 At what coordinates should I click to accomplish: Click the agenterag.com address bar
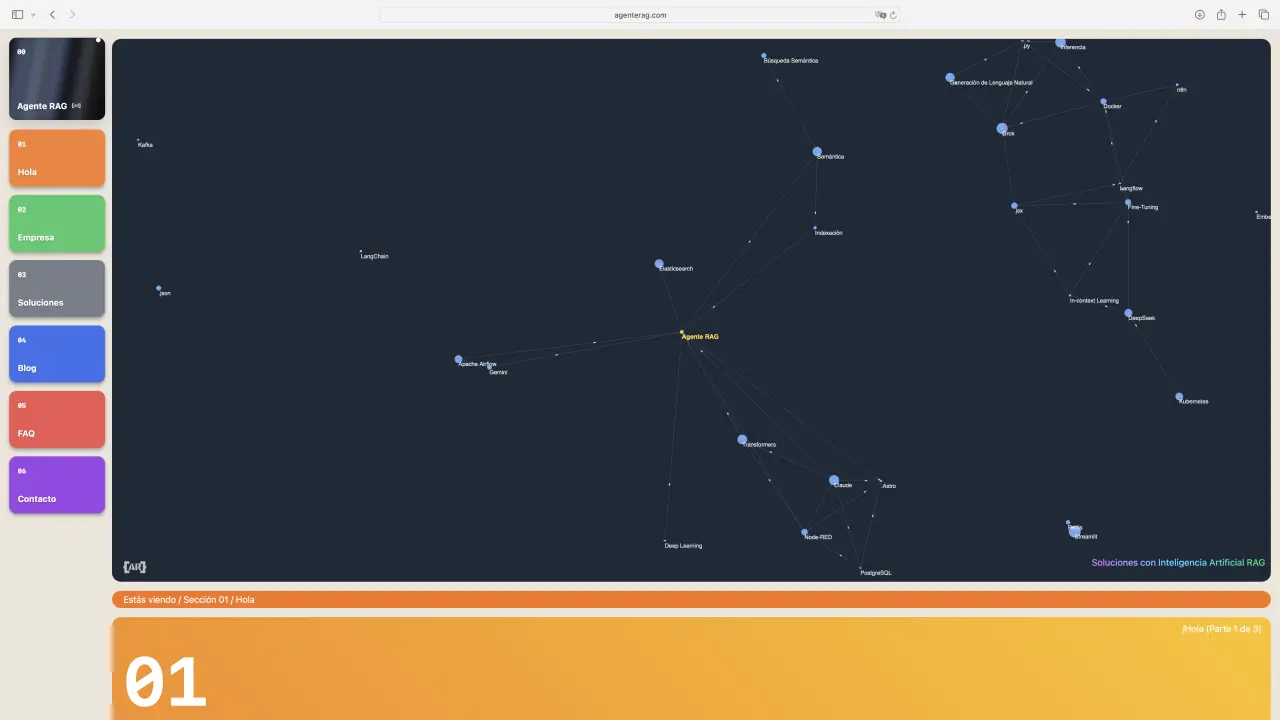click(640, 15)
